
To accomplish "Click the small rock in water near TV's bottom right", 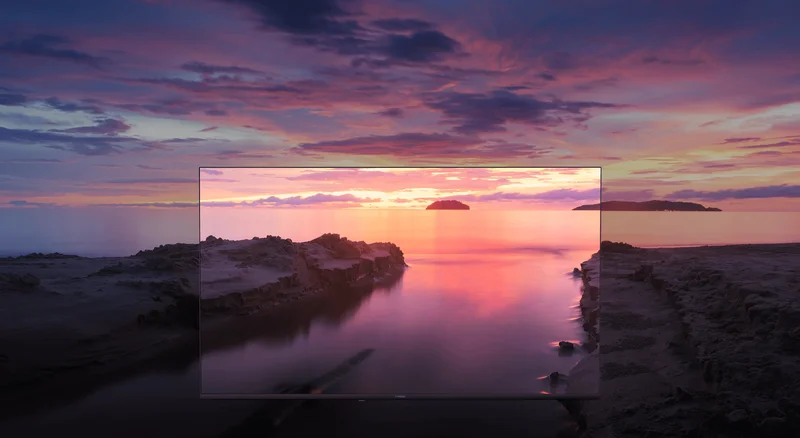I will (566, 346).
